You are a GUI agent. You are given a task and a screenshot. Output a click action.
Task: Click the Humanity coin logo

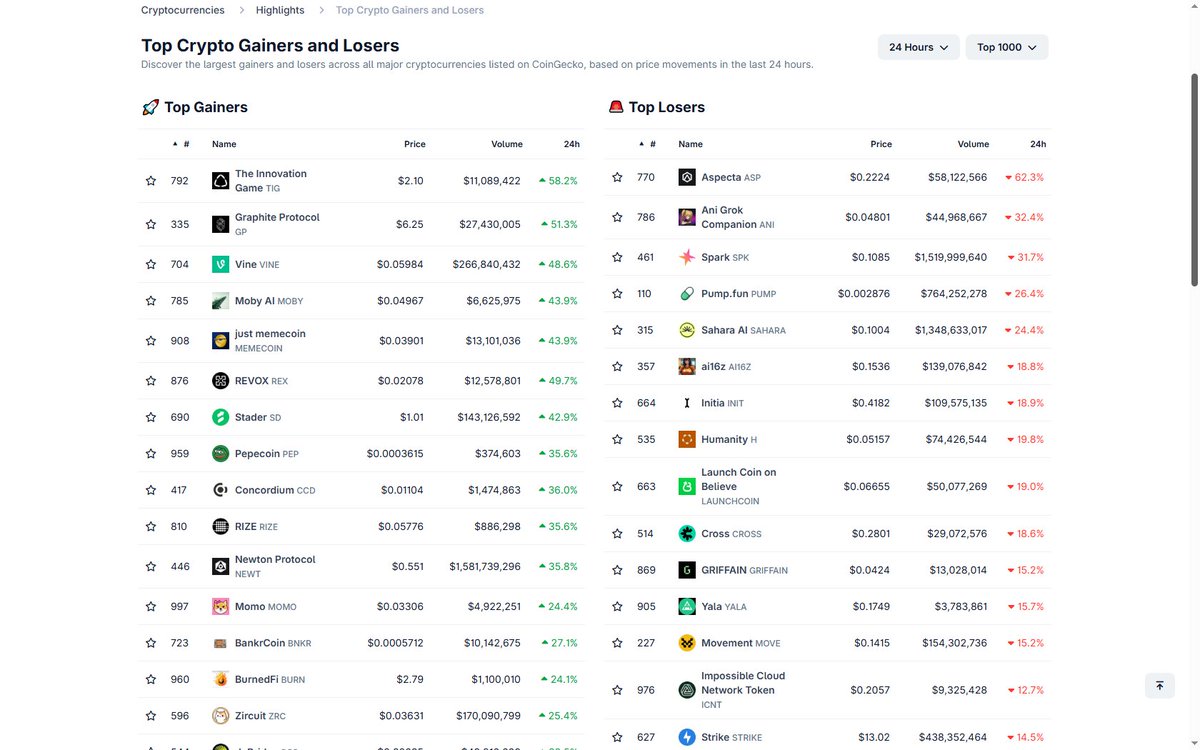(x=687, y=439)
